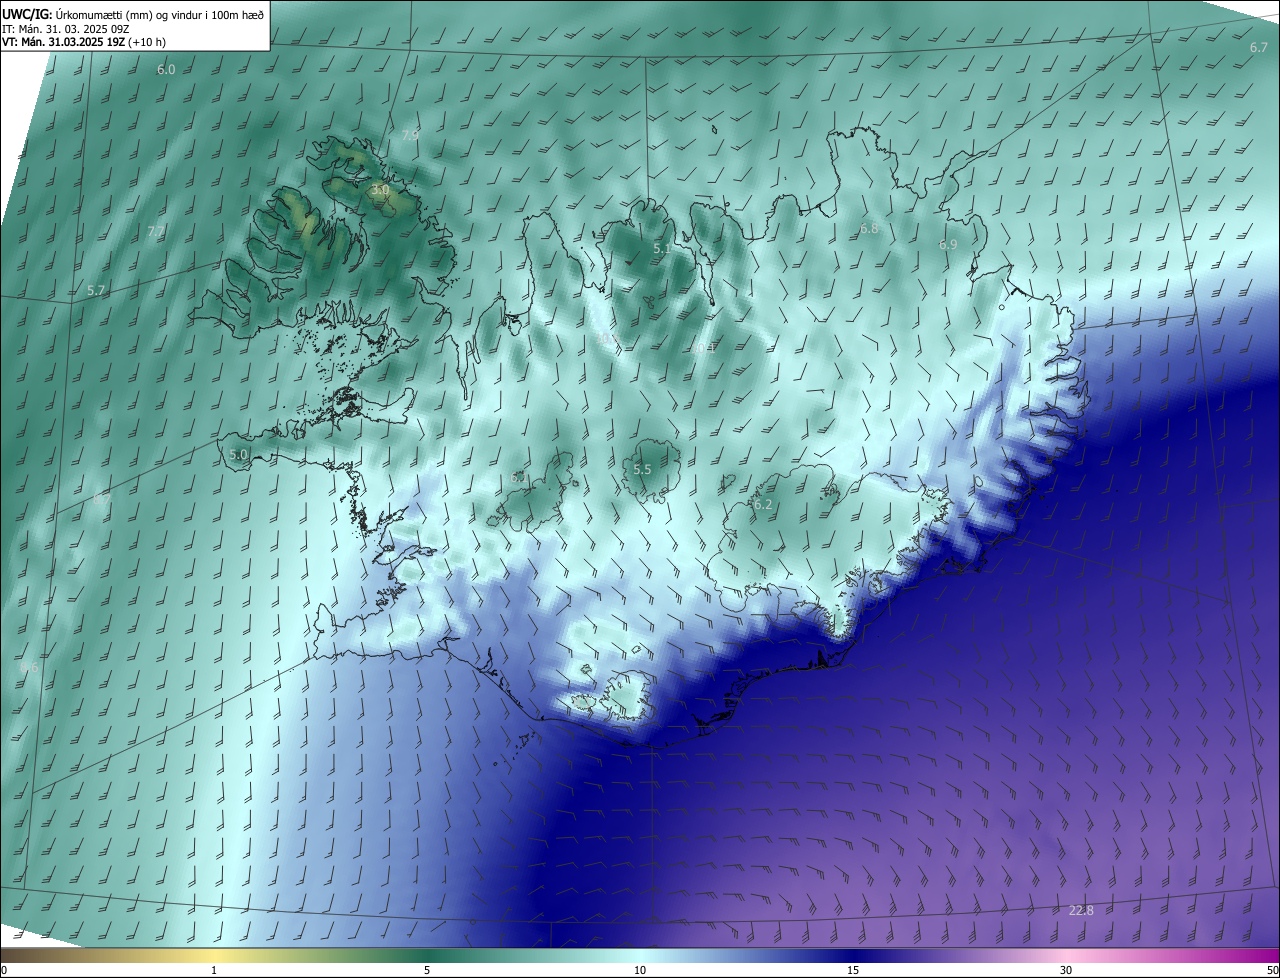Click the 10 tick on the color scale
This screenshot has height=978, width=1280.
(640, 971)
